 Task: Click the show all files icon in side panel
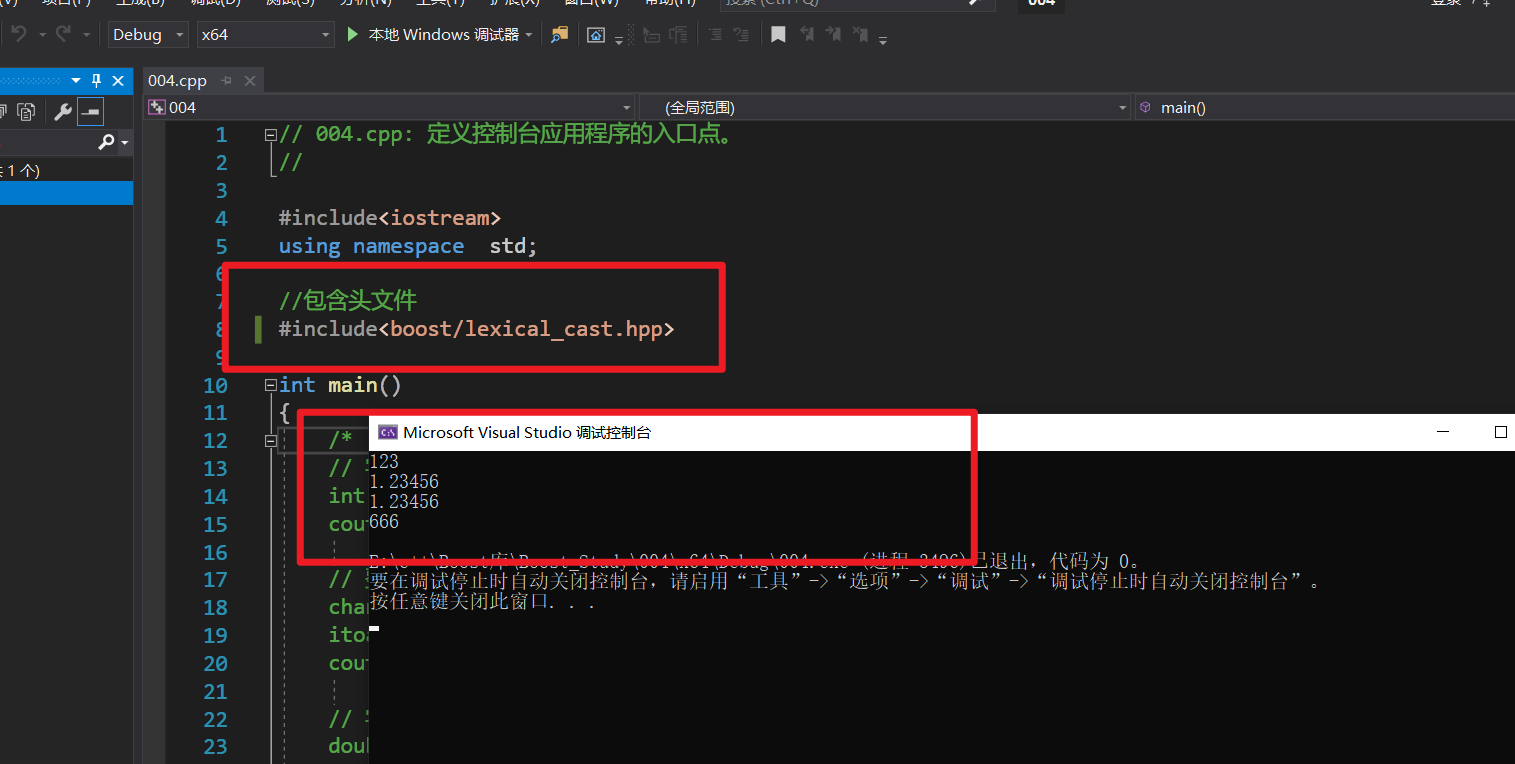pos(26,112)
